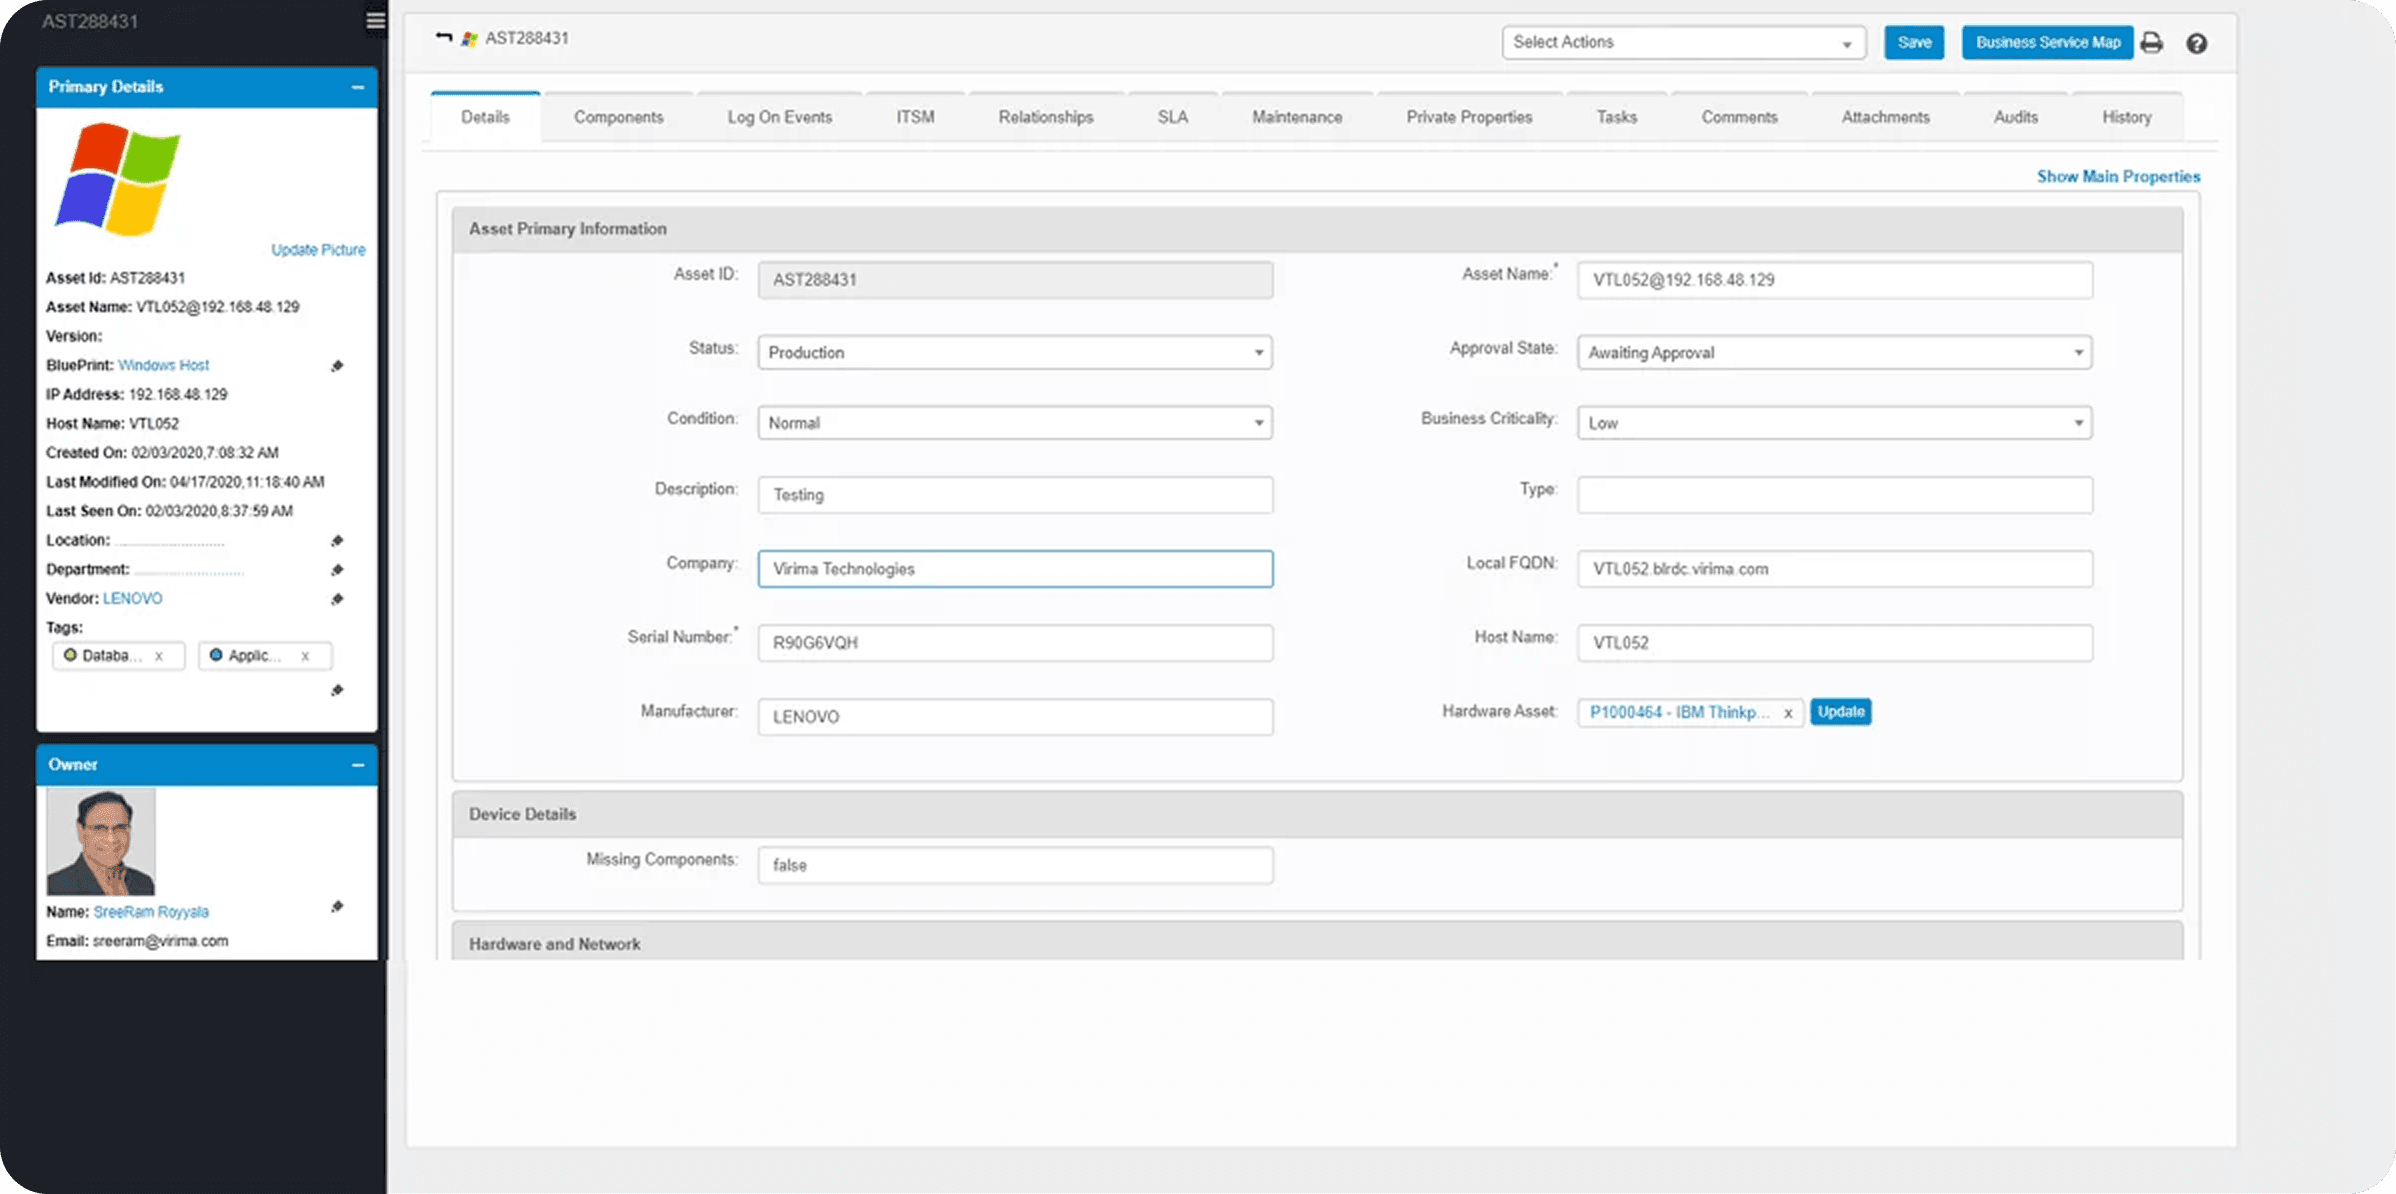Open the Business Criticality dropdown
This screenshot has height=1194, width=2396.
pyautogui.click(x=1835, y=423)
